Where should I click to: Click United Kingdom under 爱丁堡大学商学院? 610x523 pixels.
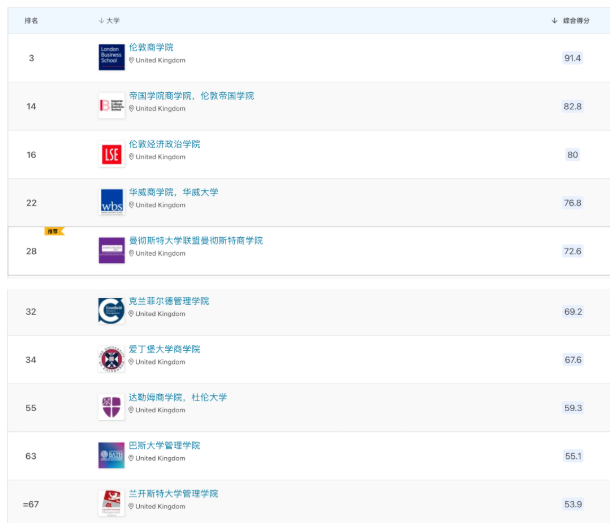coord(160,362)
